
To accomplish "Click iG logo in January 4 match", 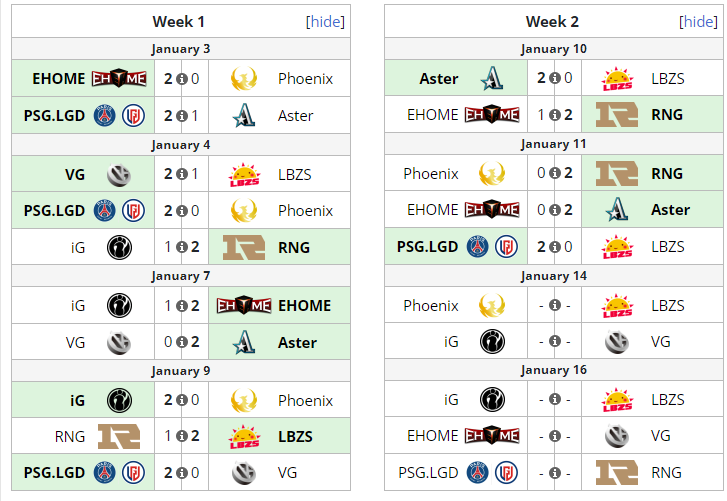I will pos(119,247).
